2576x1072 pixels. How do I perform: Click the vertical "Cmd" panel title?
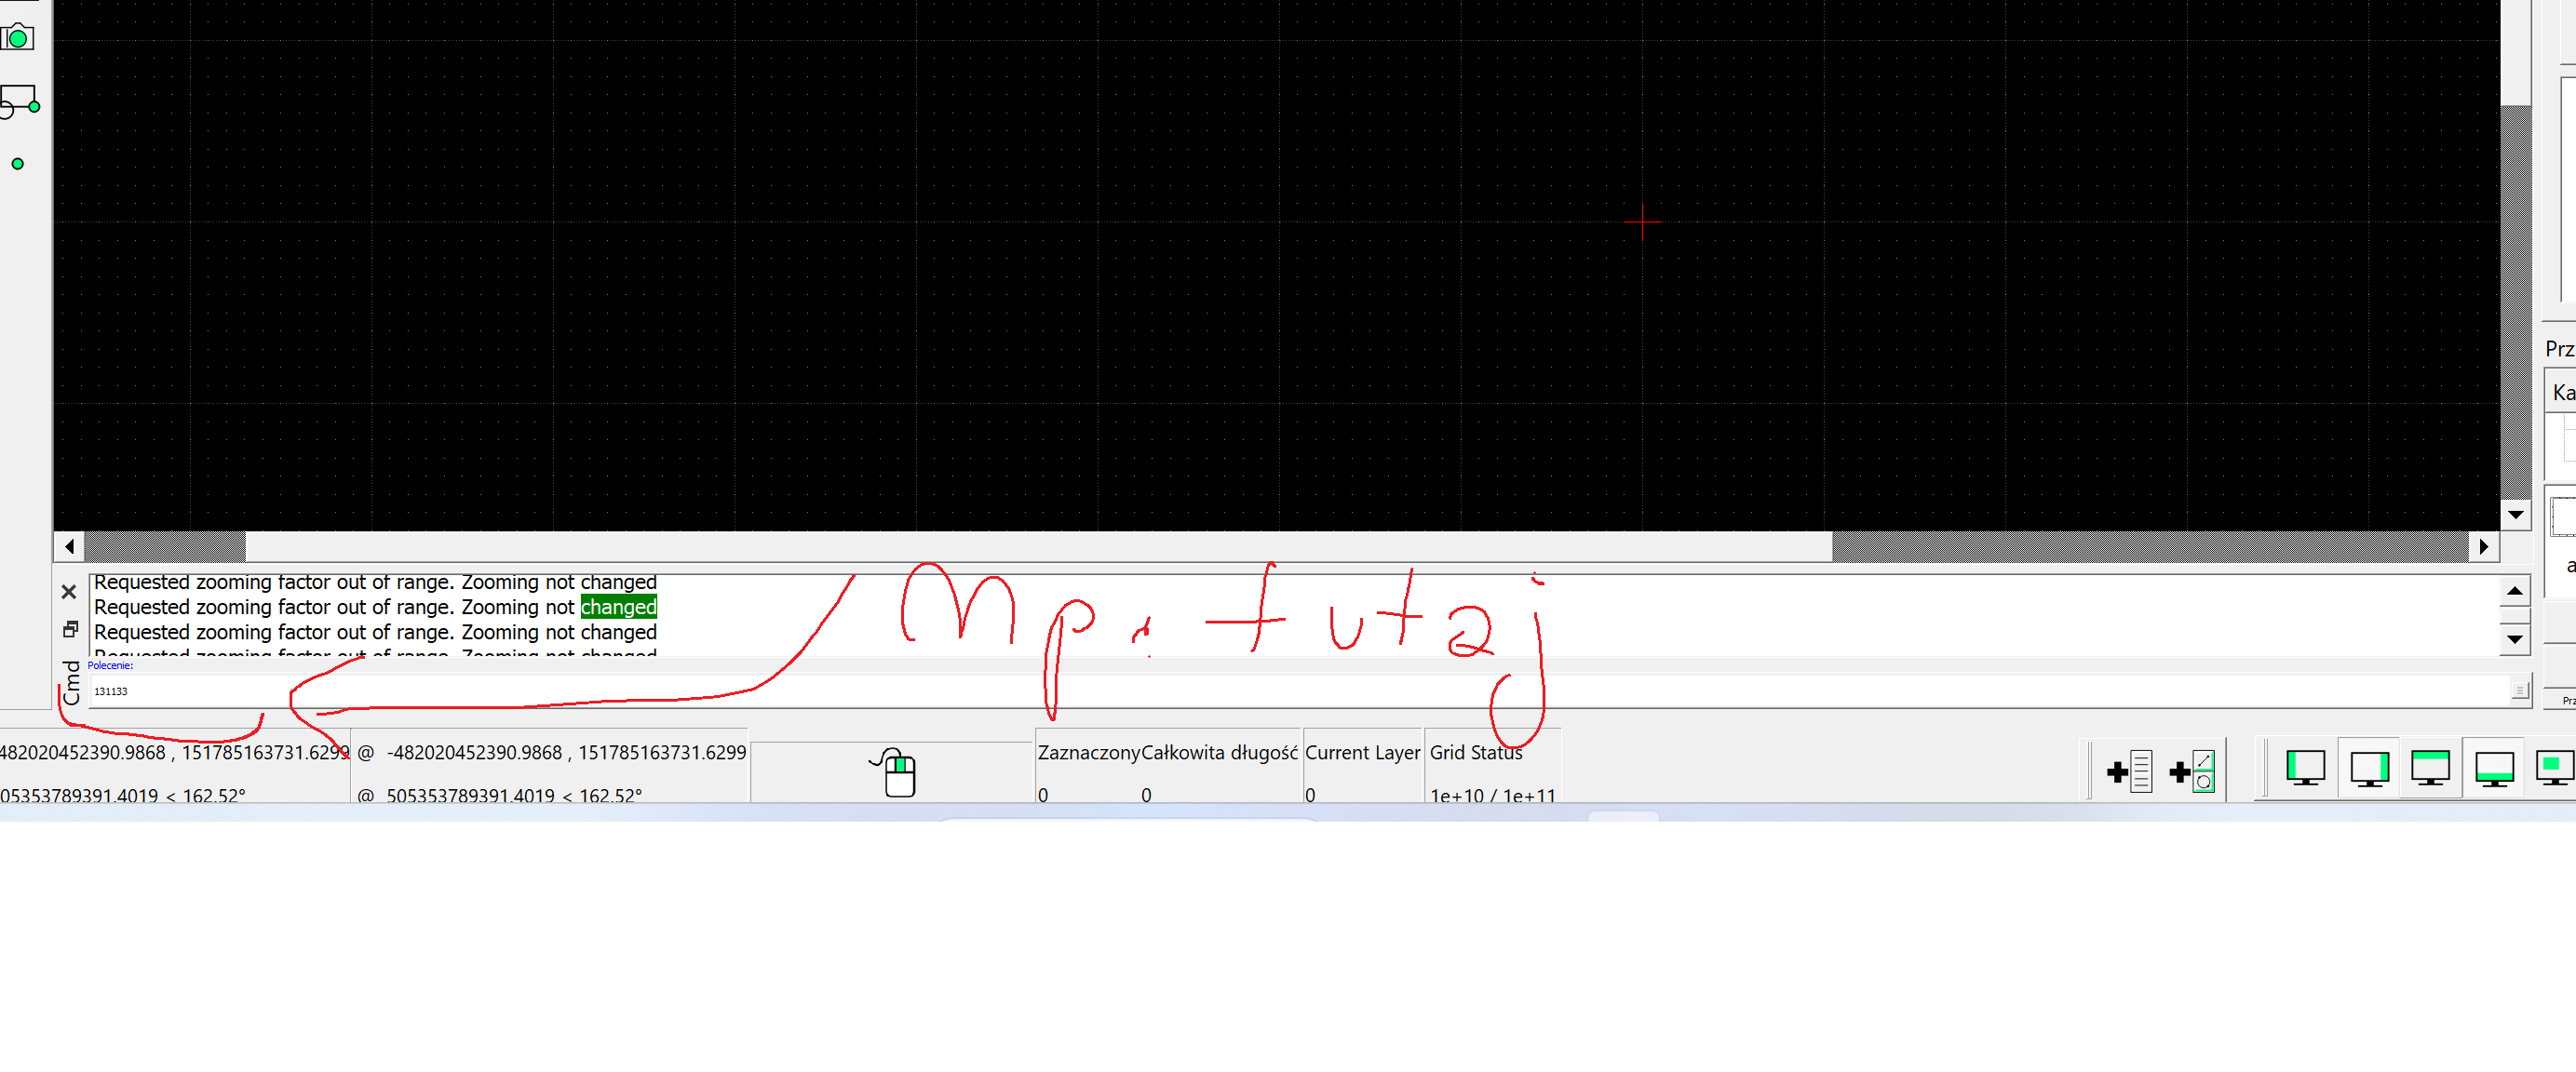[71, 682]
